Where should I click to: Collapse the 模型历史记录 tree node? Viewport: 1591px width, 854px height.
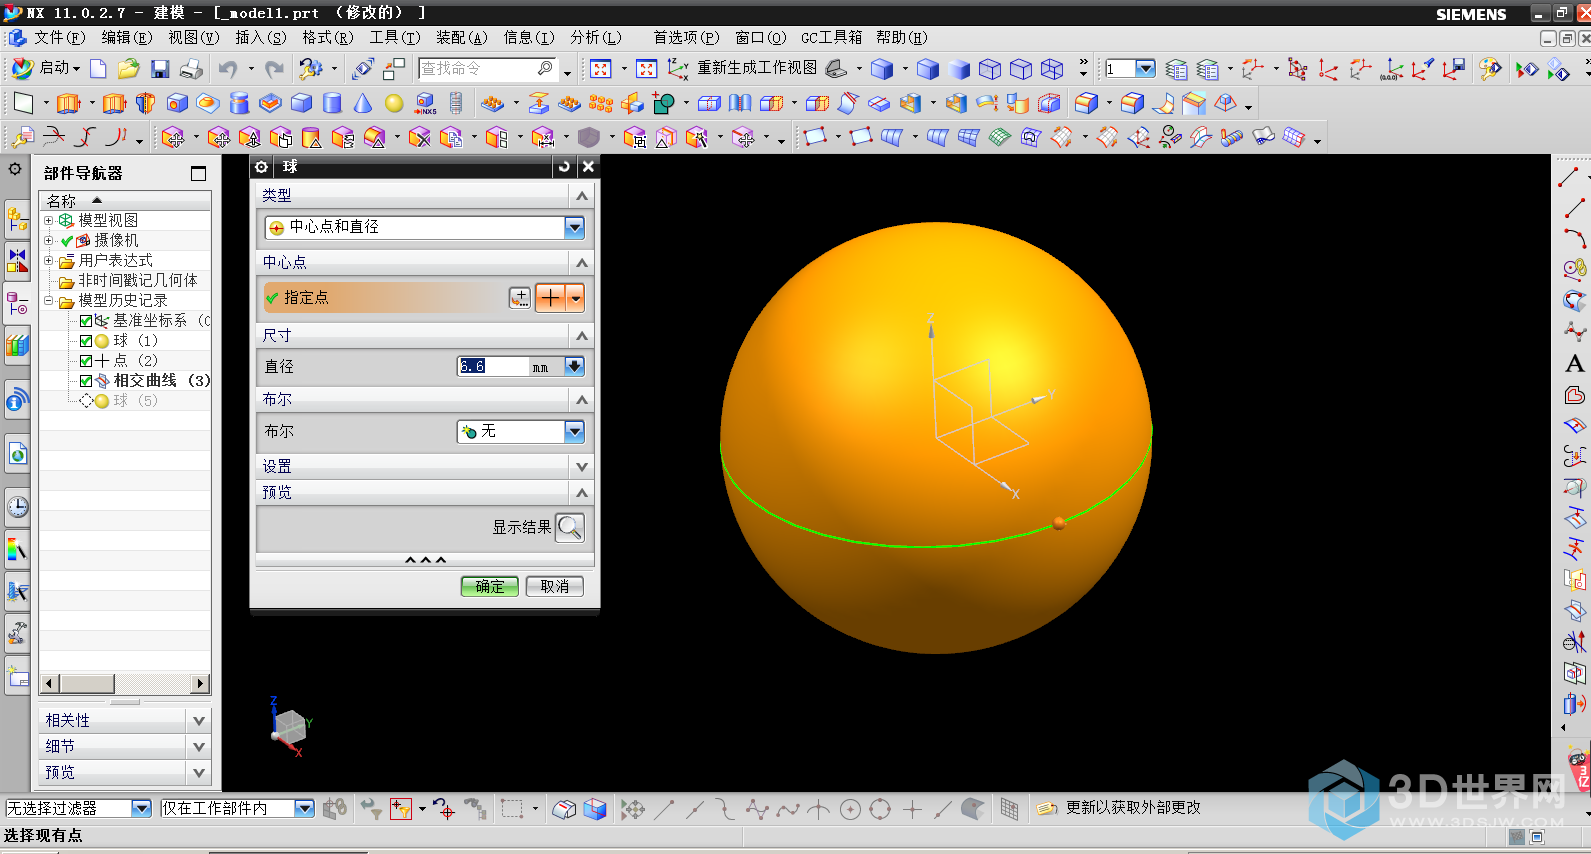48,300
